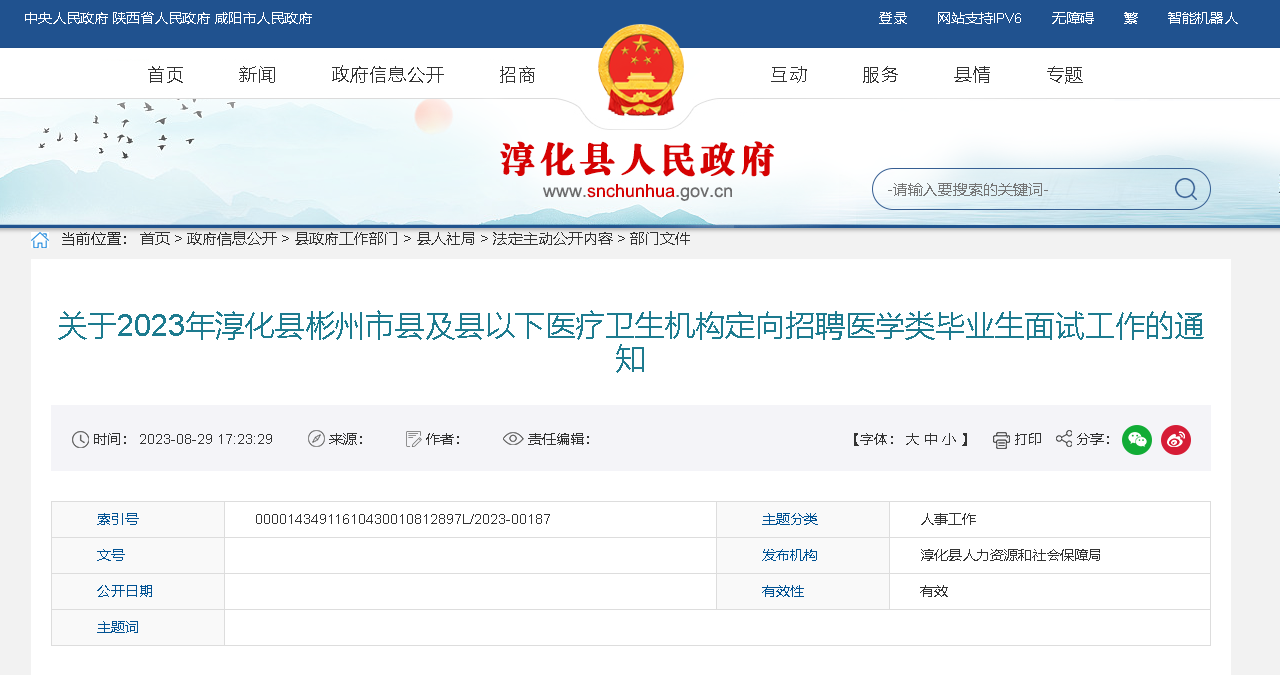Click the 登录 link
Screen dimensions: 1280x675
[x=893, y=19]
